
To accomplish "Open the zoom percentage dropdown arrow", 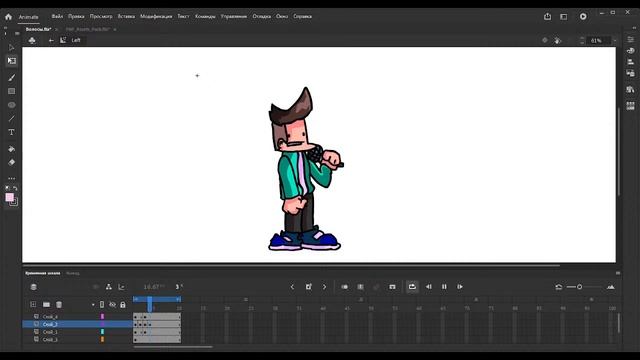I will click(615, 40).
